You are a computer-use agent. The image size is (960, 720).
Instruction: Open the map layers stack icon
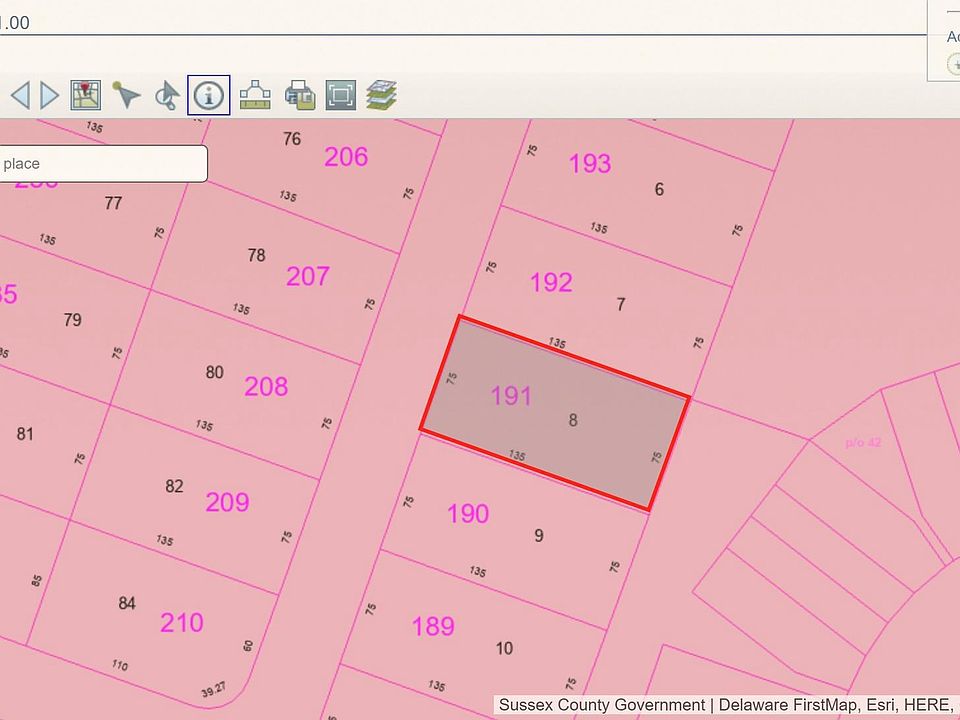[x=381, y=95]
